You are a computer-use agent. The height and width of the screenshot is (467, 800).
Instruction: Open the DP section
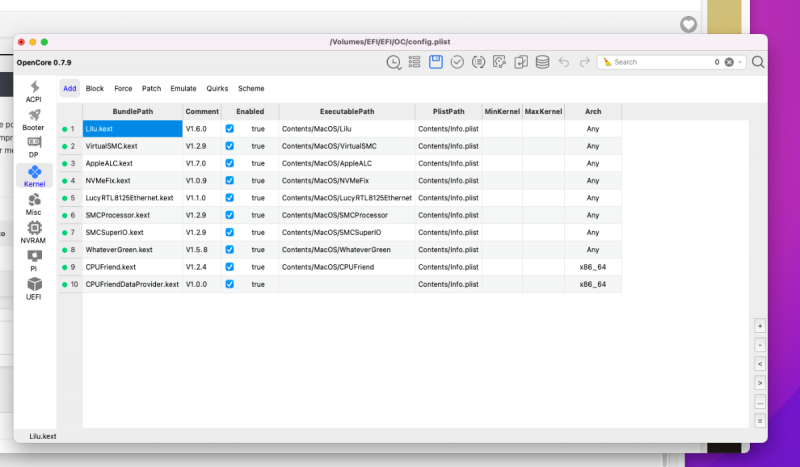coord(34,148)
